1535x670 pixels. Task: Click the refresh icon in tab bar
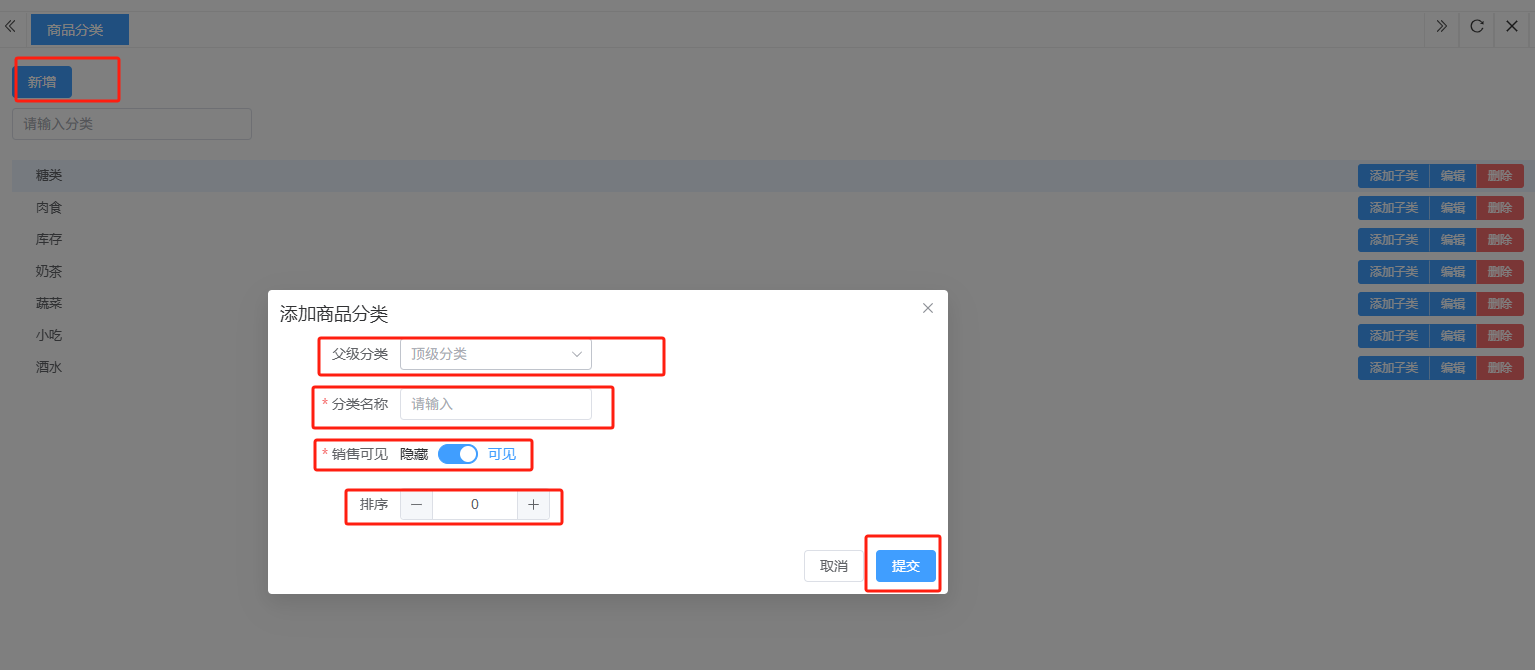pyautogui.click(x=1476, y=27)
